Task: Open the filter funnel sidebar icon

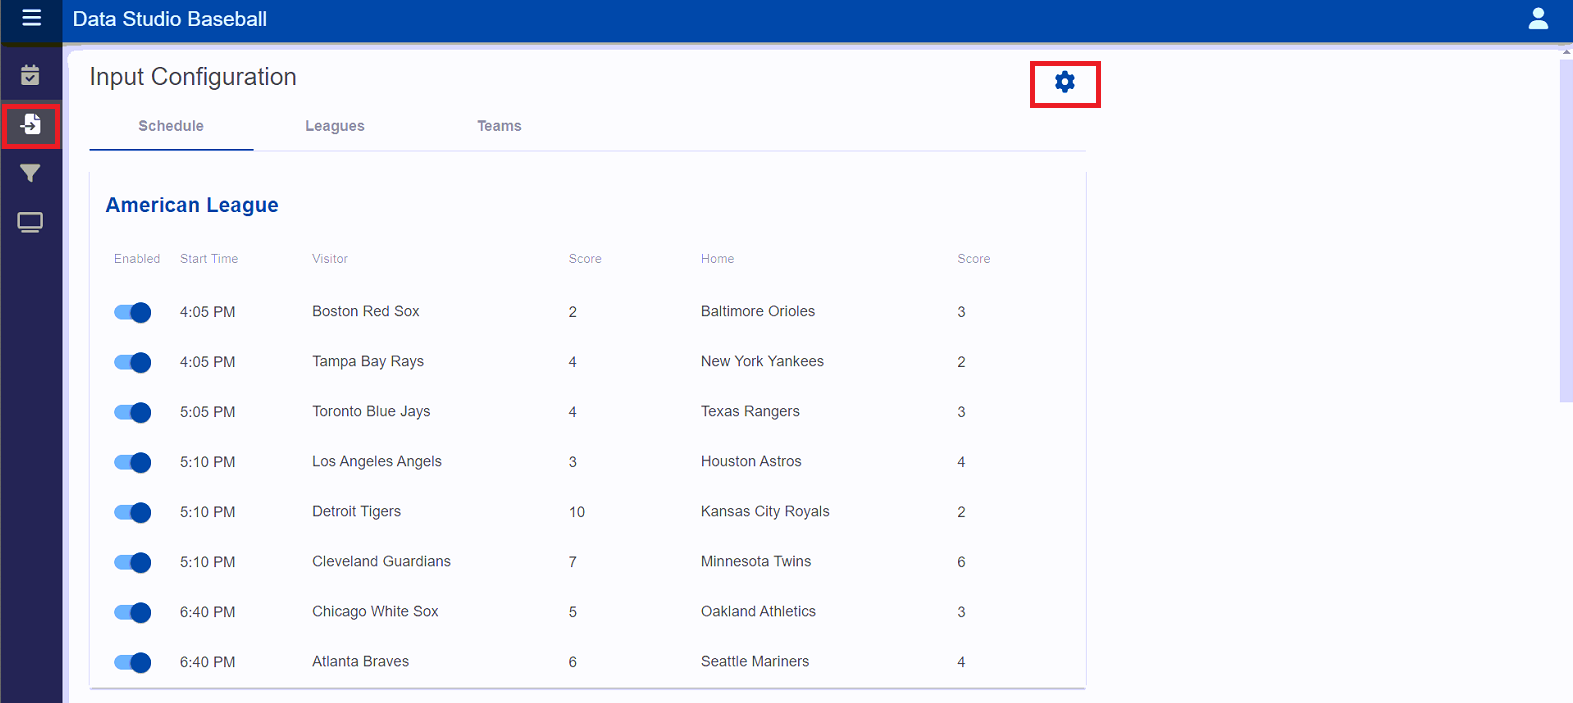Action: (x=30, y=174)
